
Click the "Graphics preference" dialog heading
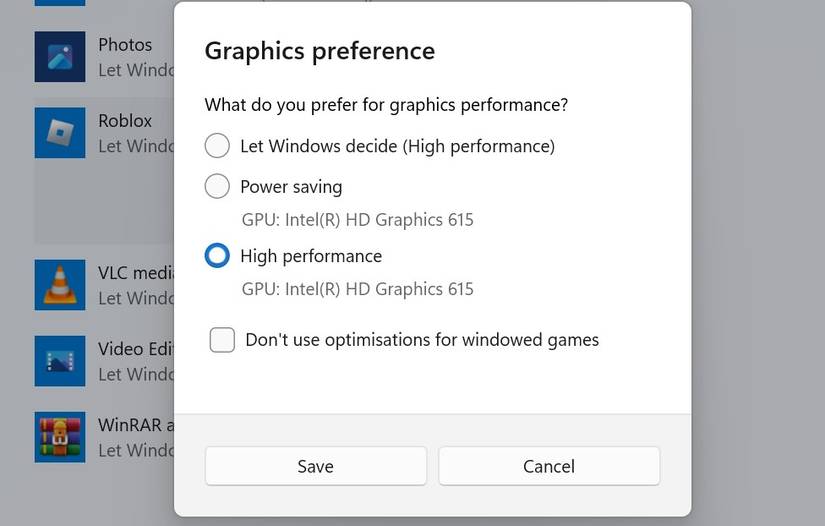(x=319, y=51)
